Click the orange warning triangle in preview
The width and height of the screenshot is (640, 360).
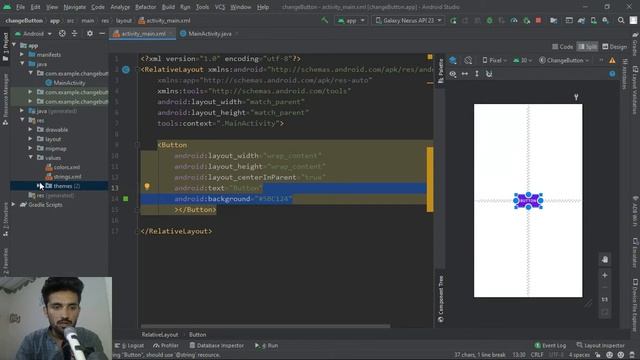coord(612,60)
